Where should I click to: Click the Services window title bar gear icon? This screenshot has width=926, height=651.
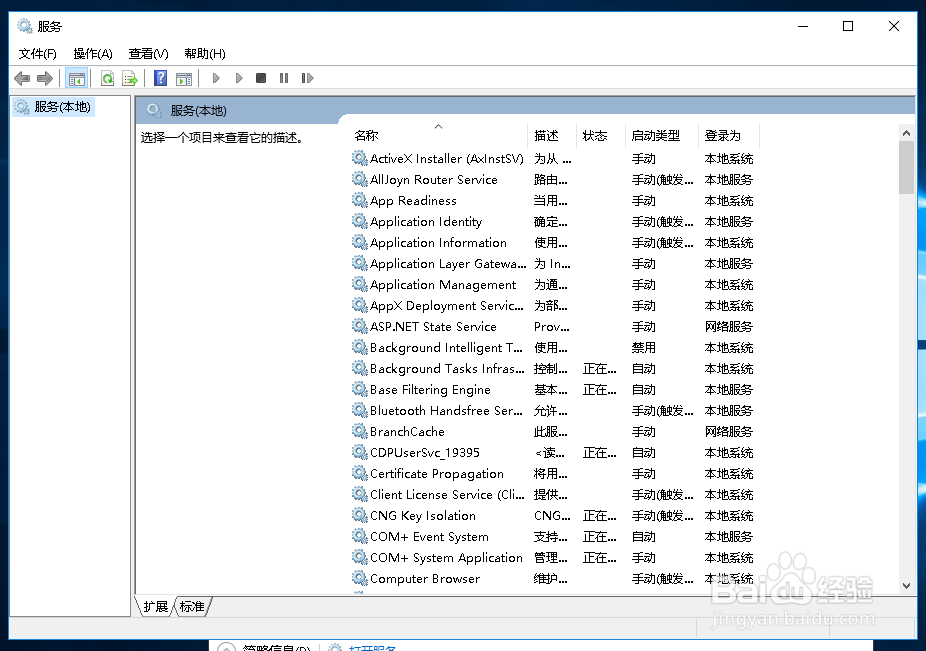(24, 26)
